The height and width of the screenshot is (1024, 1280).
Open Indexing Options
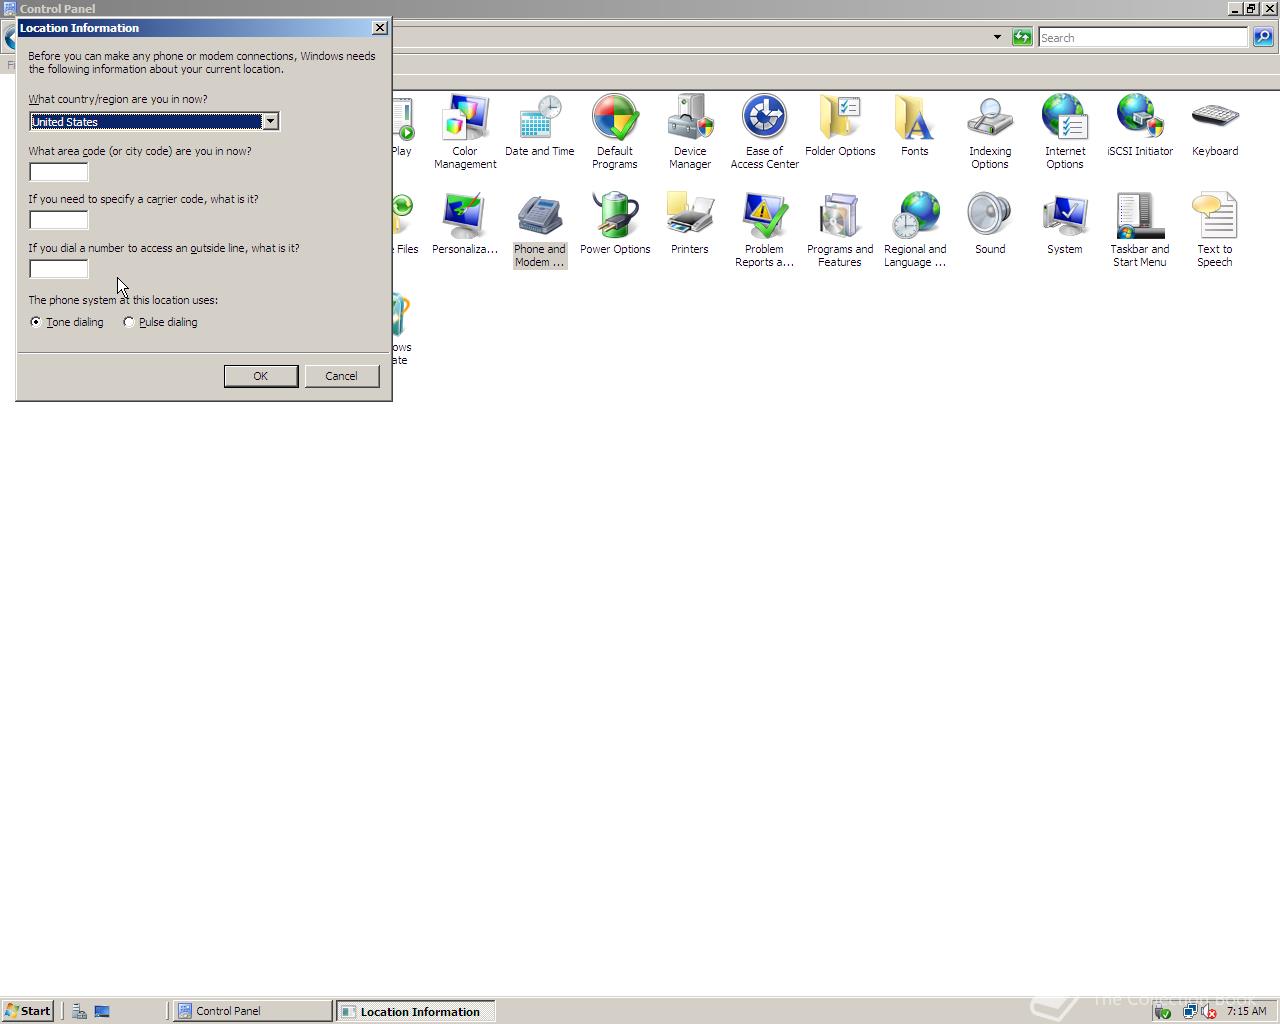pyautogui.click(x=990, y=132)
